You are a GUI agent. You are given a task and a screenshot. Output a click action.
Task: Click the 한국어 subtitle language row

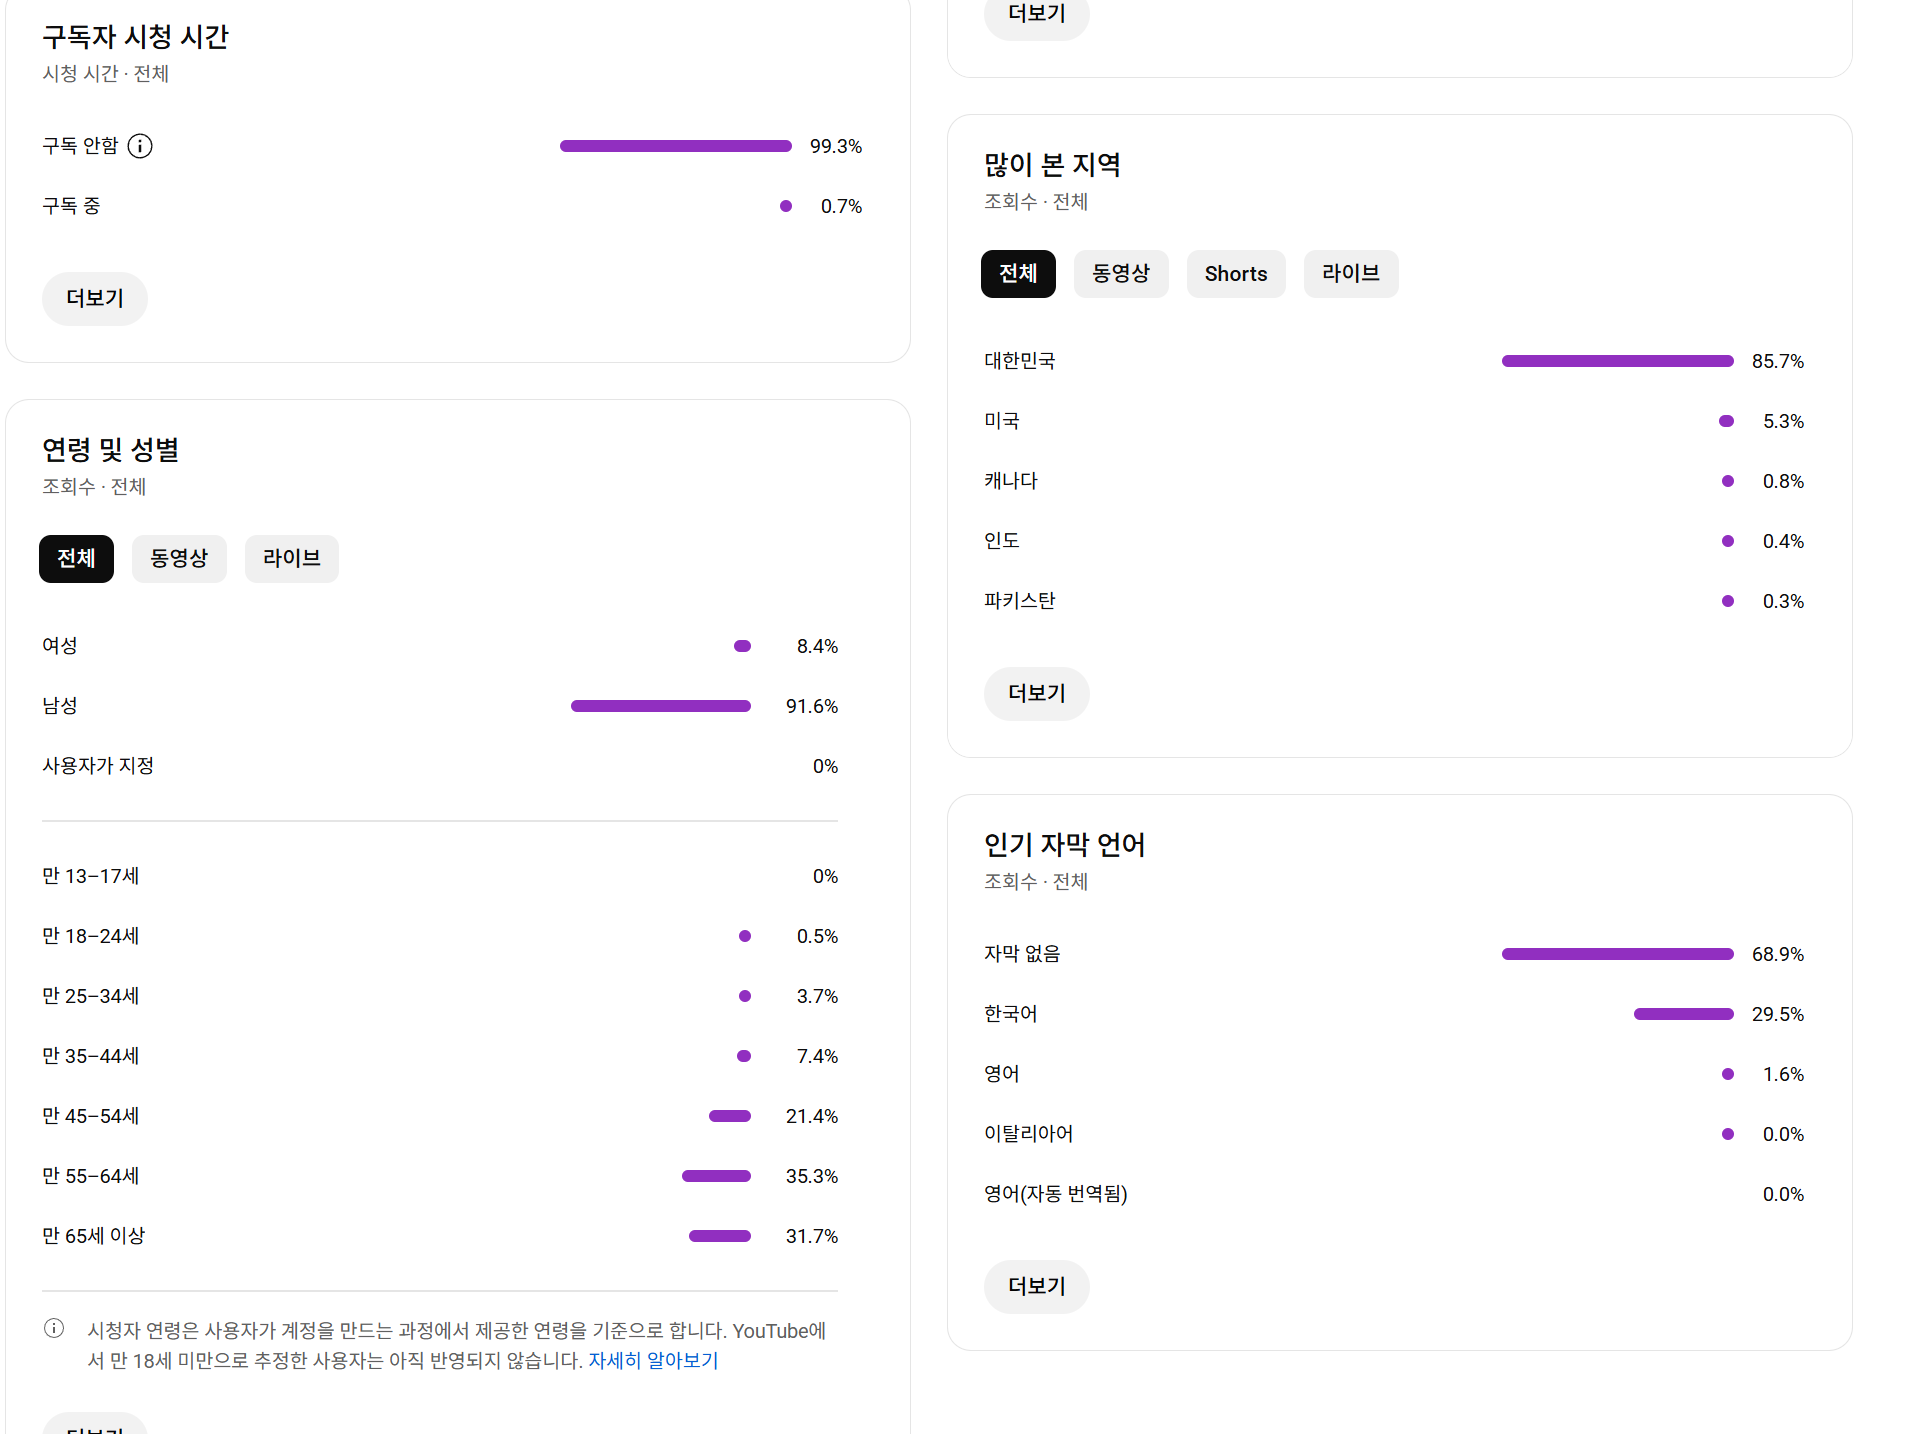click(x=1011, y=1014)
